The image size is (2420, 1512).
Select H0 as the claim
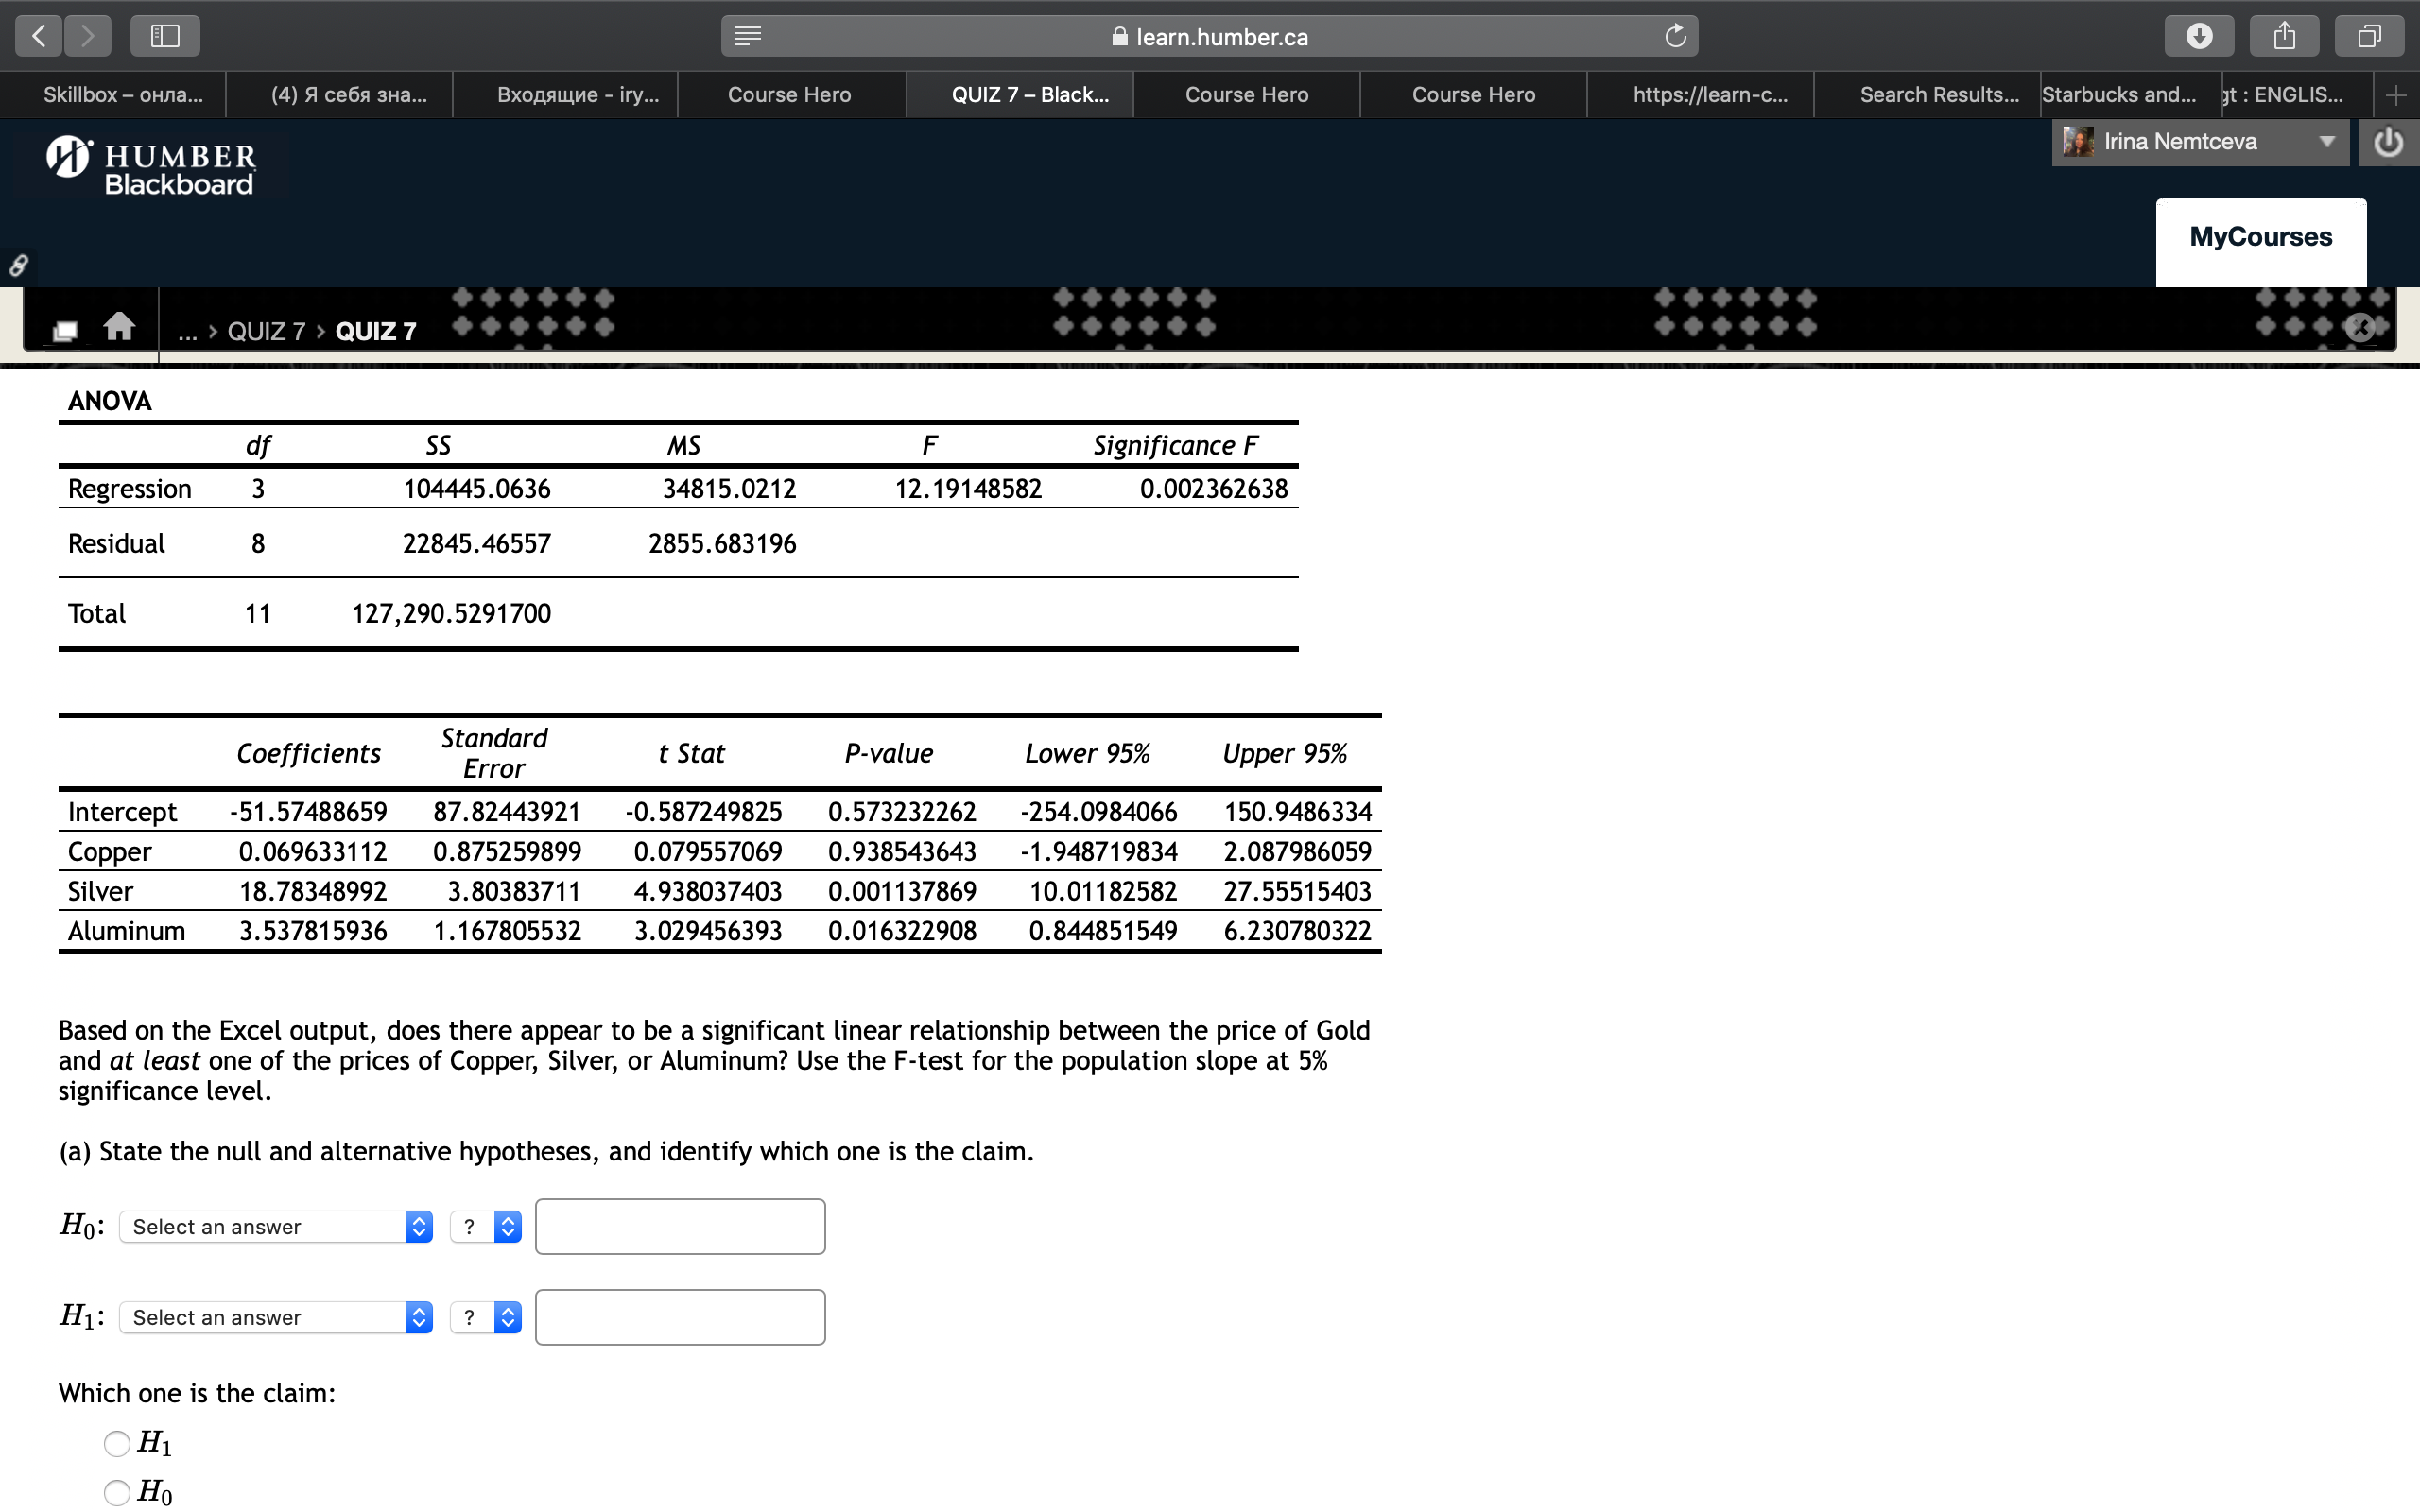click(117, 1492)
